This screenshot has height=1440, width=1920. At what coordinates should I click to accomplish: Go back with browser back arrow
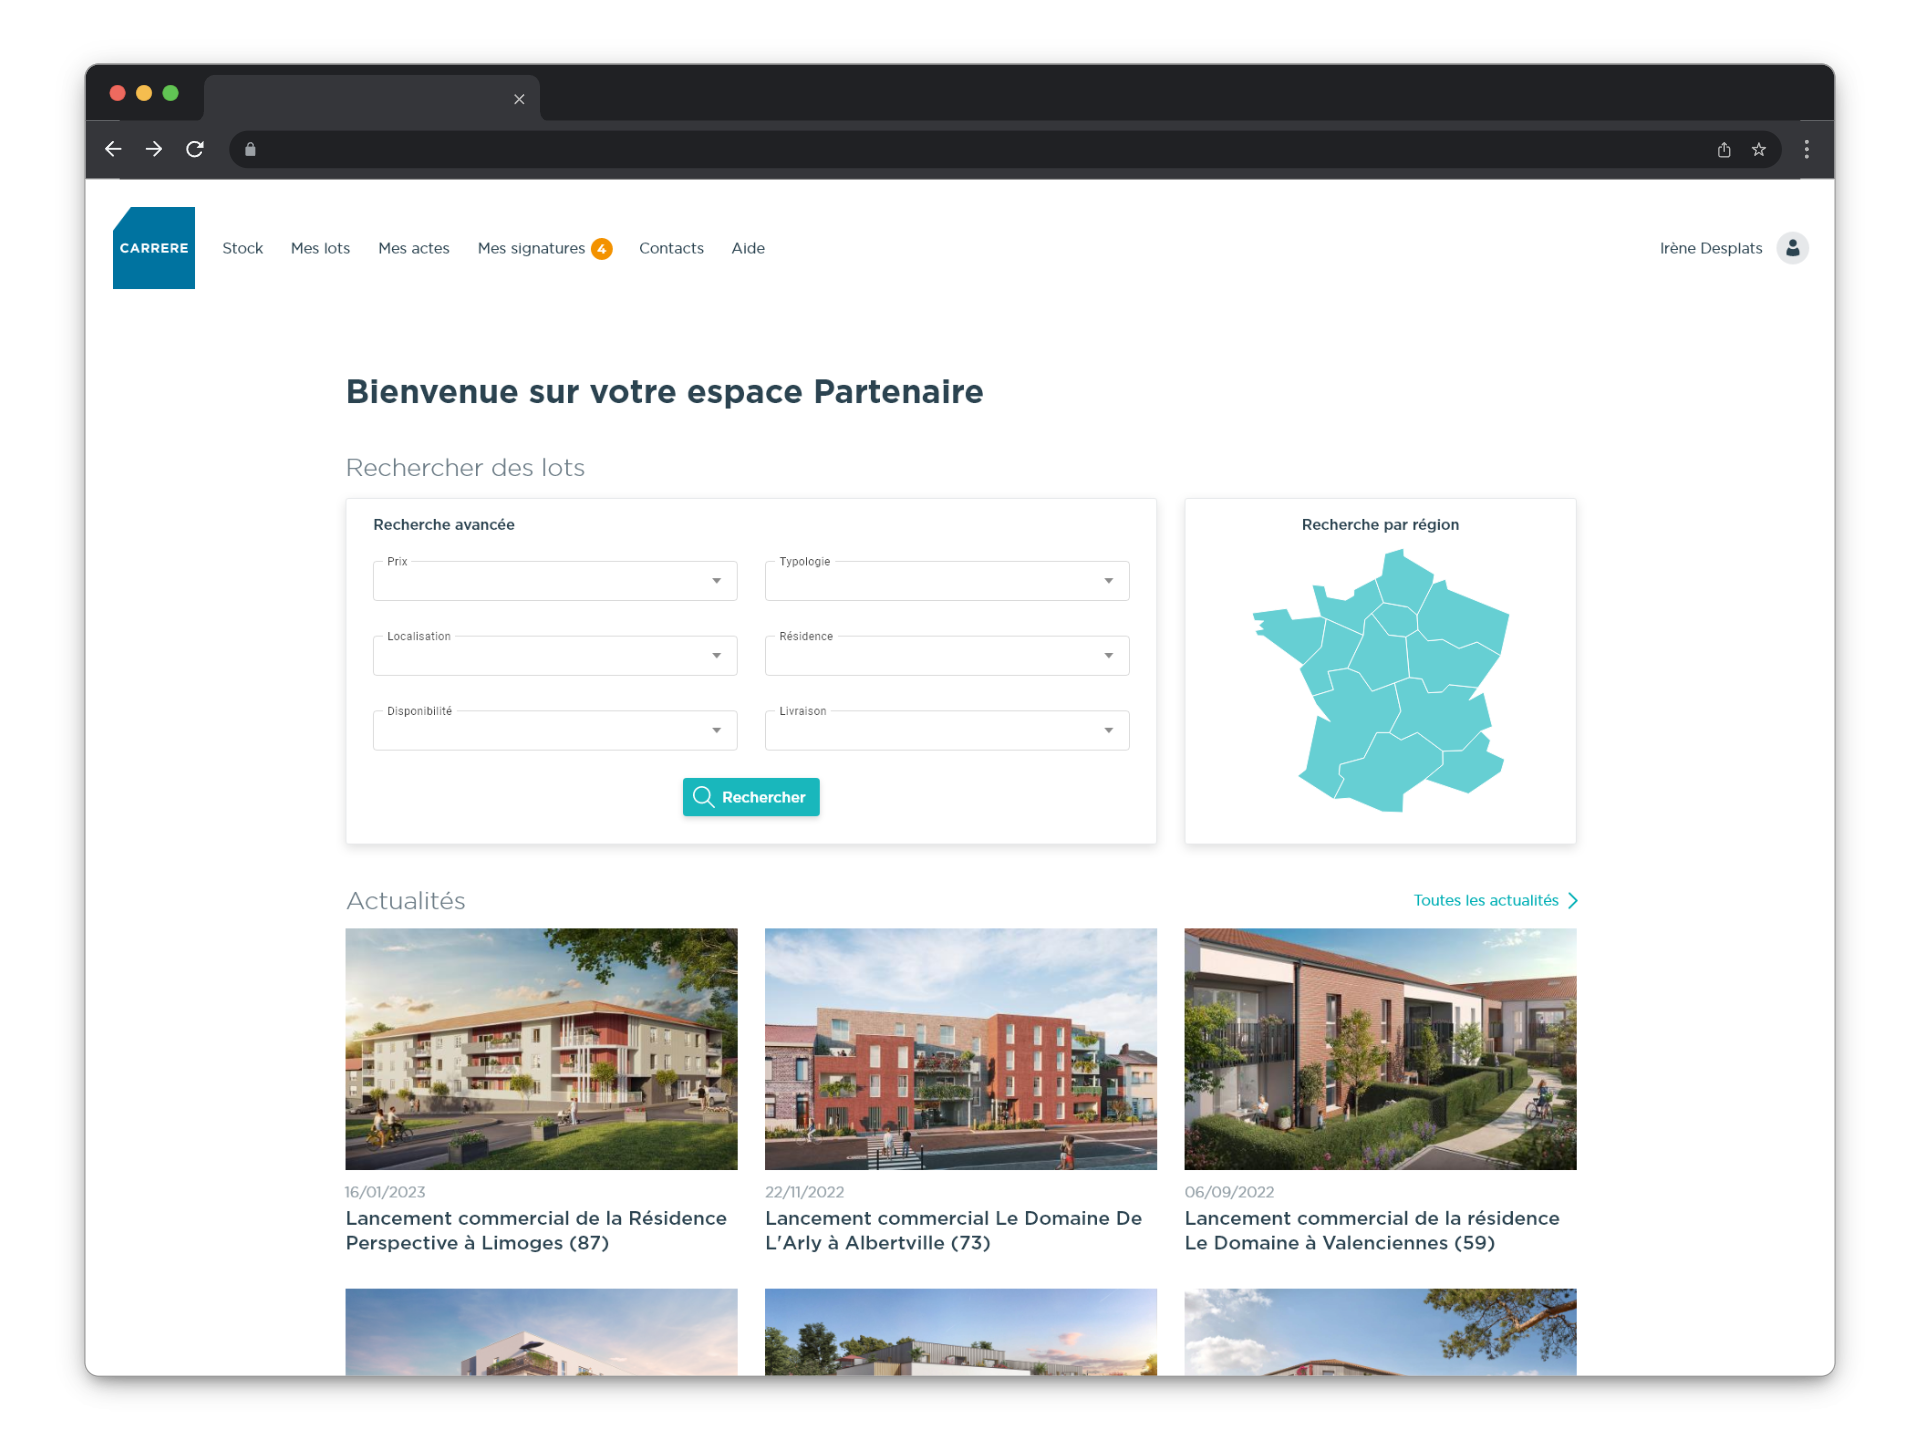113,149
